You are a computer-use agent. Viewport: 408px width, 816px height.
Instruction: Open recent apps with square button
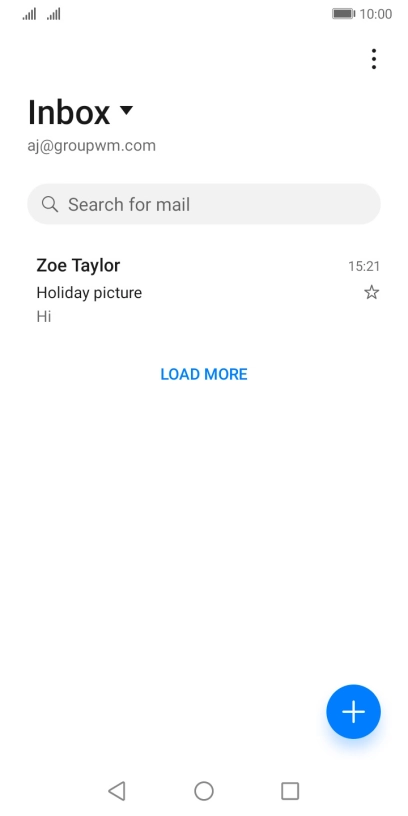pos(290,790)
